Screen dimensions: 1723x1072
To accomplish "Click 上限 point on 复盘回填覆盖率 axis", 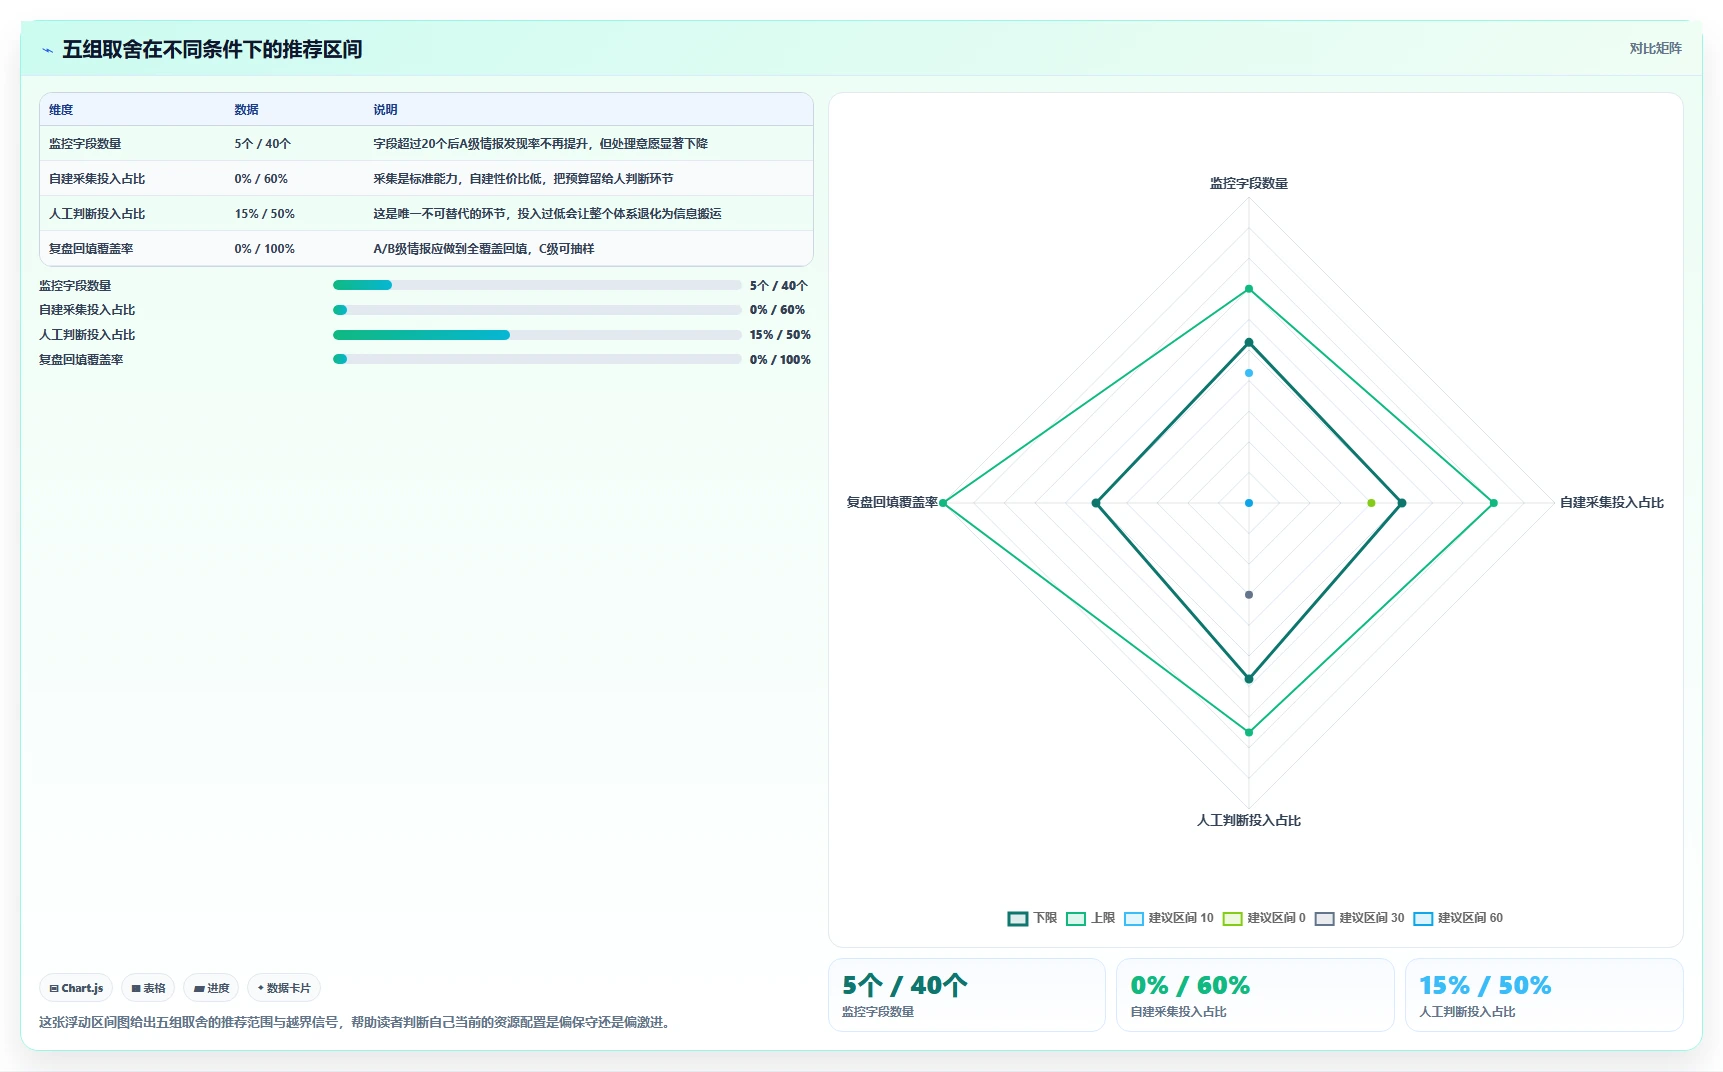I will 943,503.
